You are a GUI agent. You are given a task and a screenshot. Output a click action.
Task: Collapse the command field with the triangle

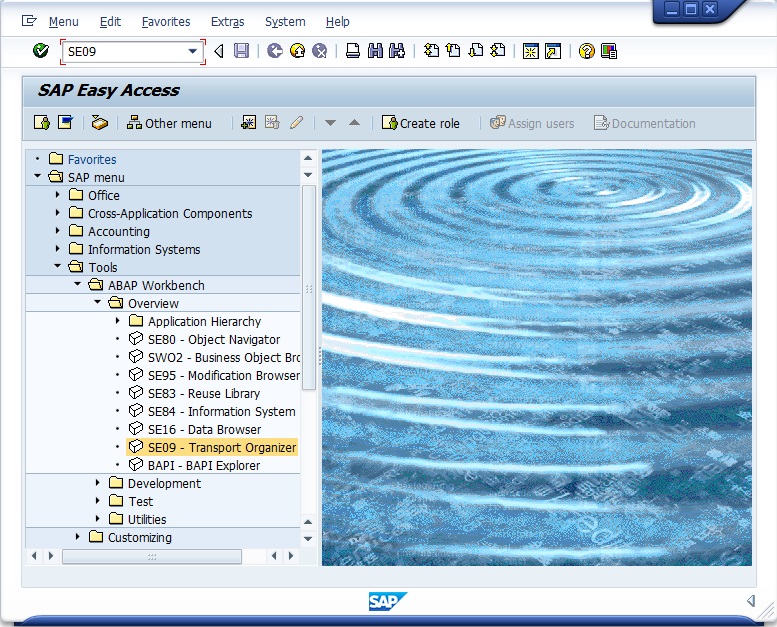point(219,51)
